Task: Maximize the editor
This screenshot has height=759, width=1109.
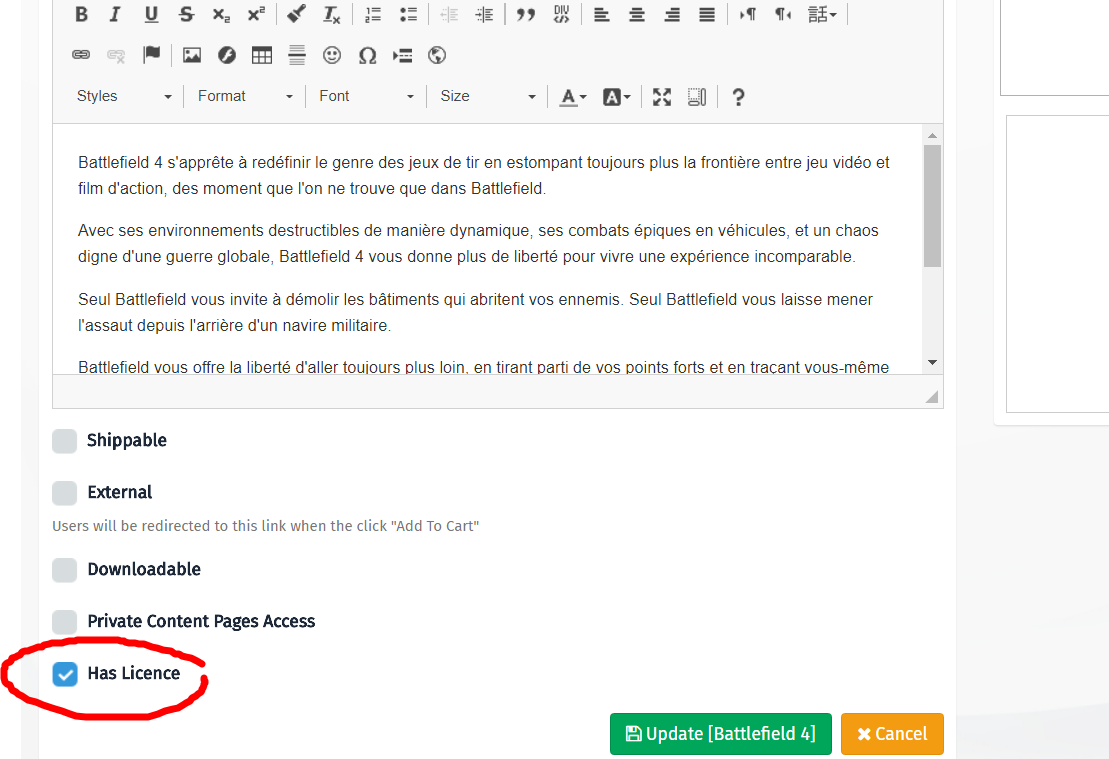Action: (662, 97)
